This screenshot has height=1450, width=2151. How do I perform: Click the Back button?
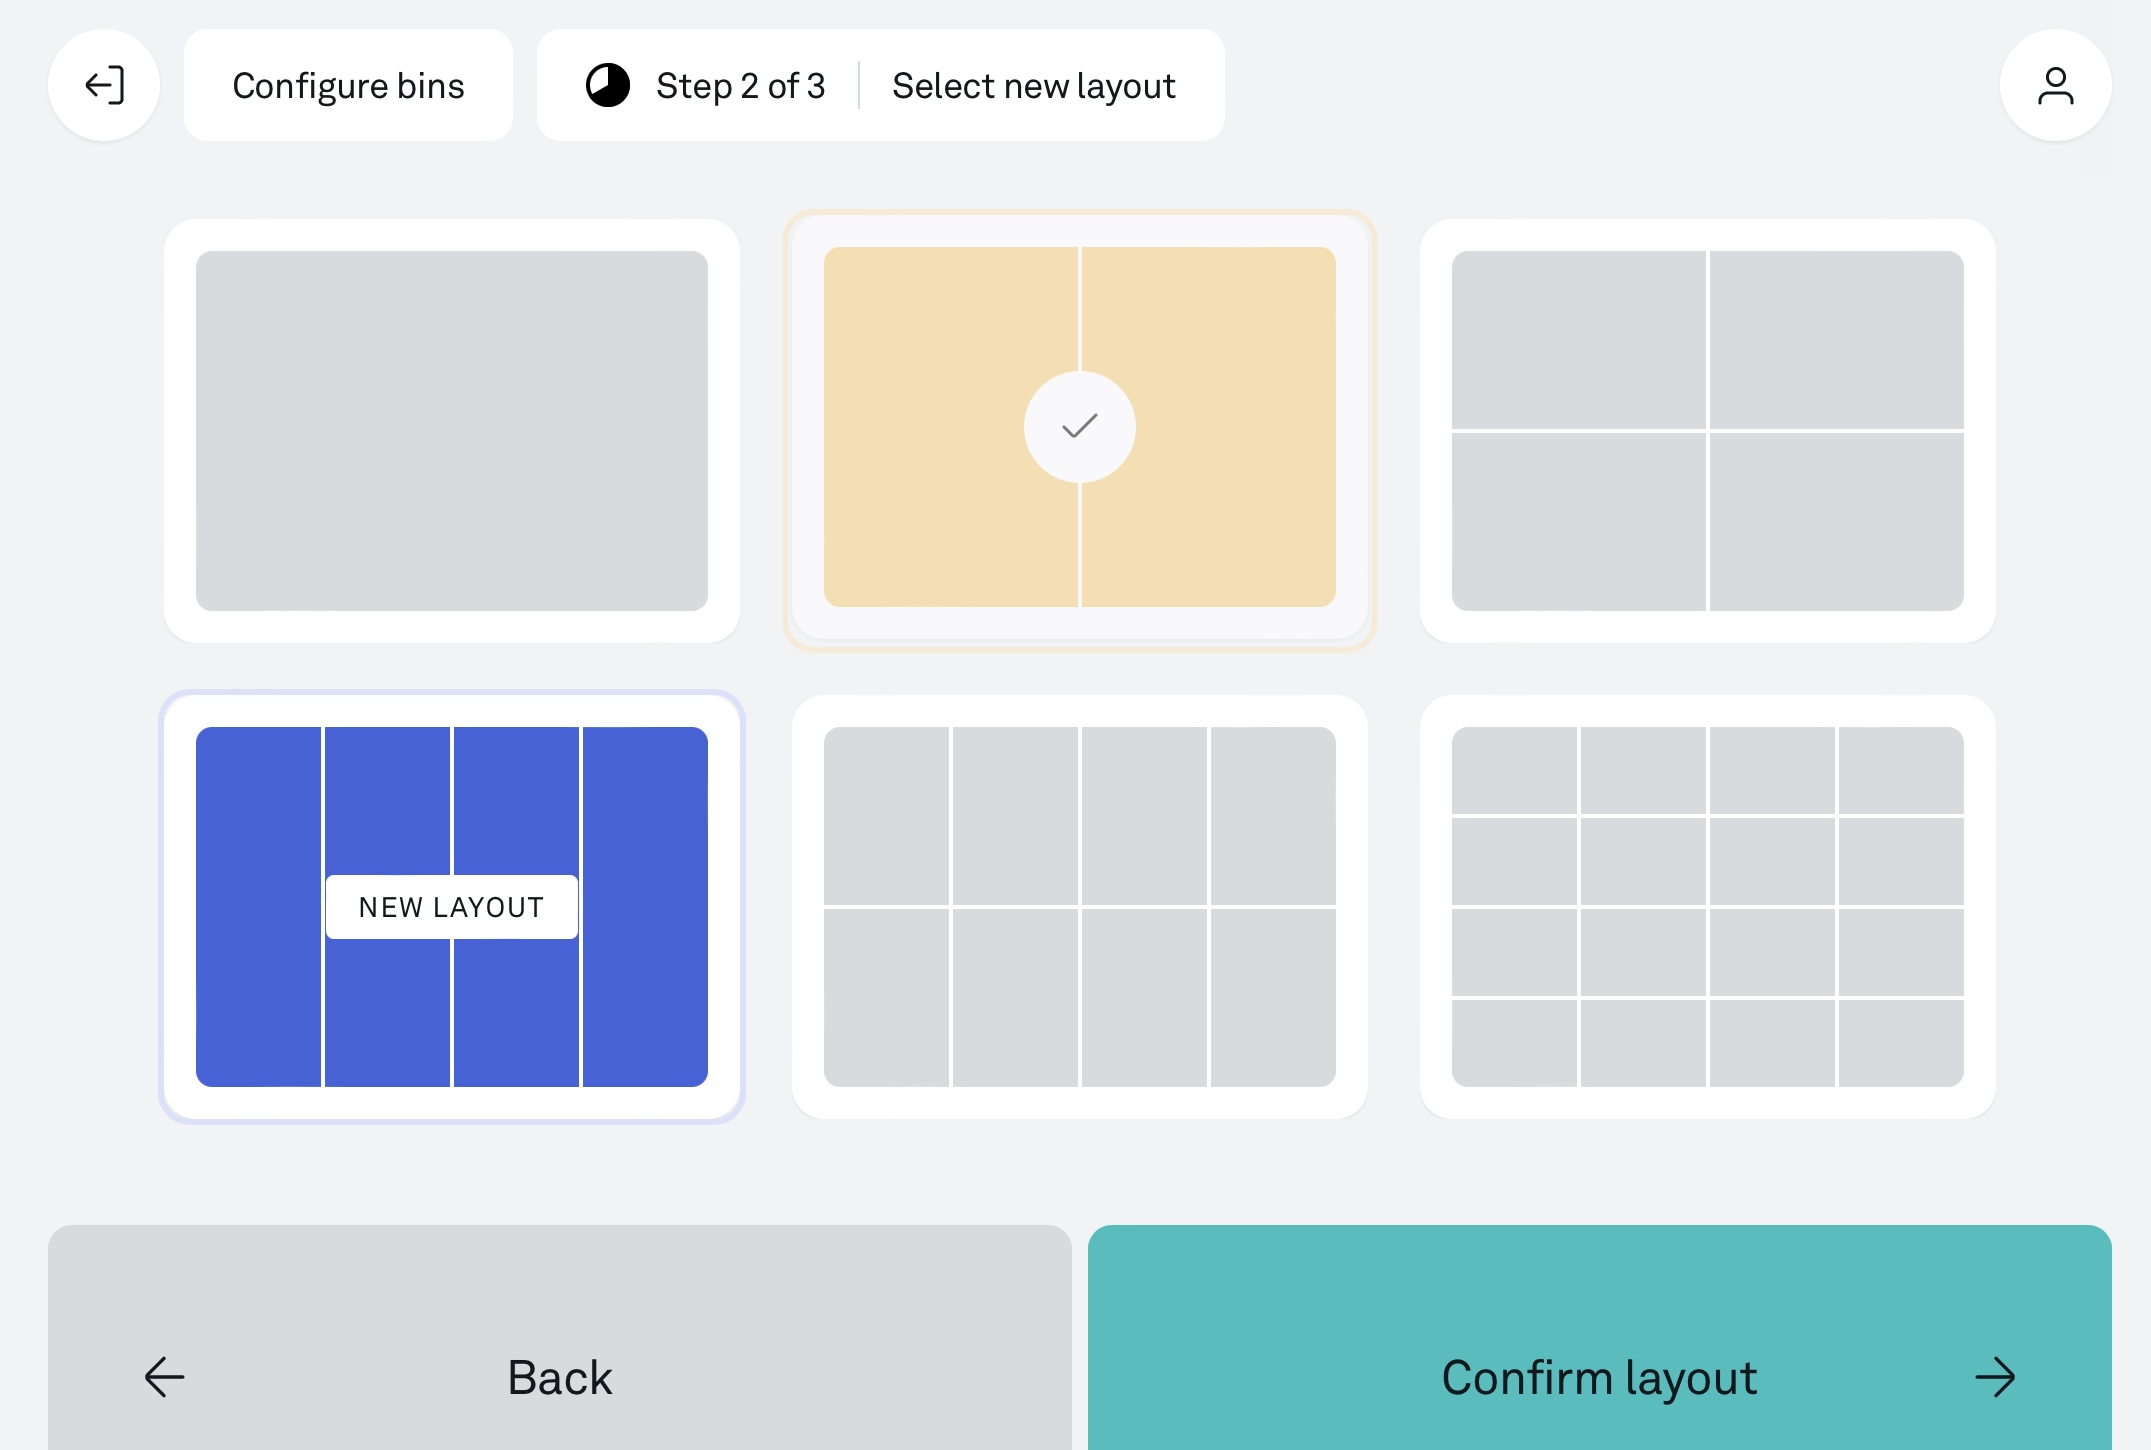click(x=560, y=1338)
